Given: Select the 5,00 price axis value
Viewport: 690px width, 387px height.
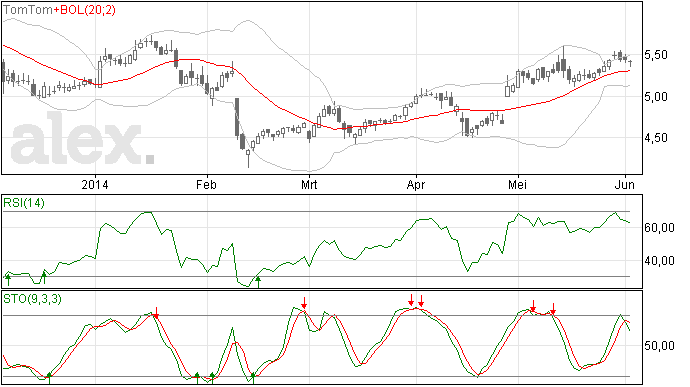Looking at the screenshot, I should (x=656, y=96).
